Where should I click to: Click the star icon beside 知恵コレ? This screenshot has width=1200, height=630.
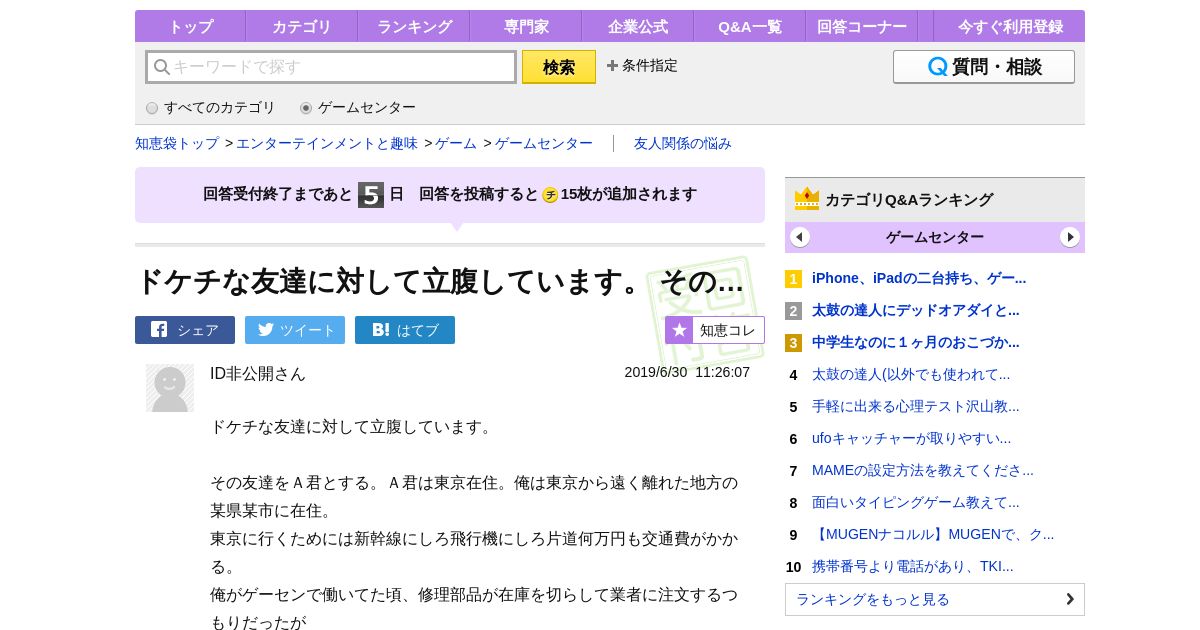679,330
